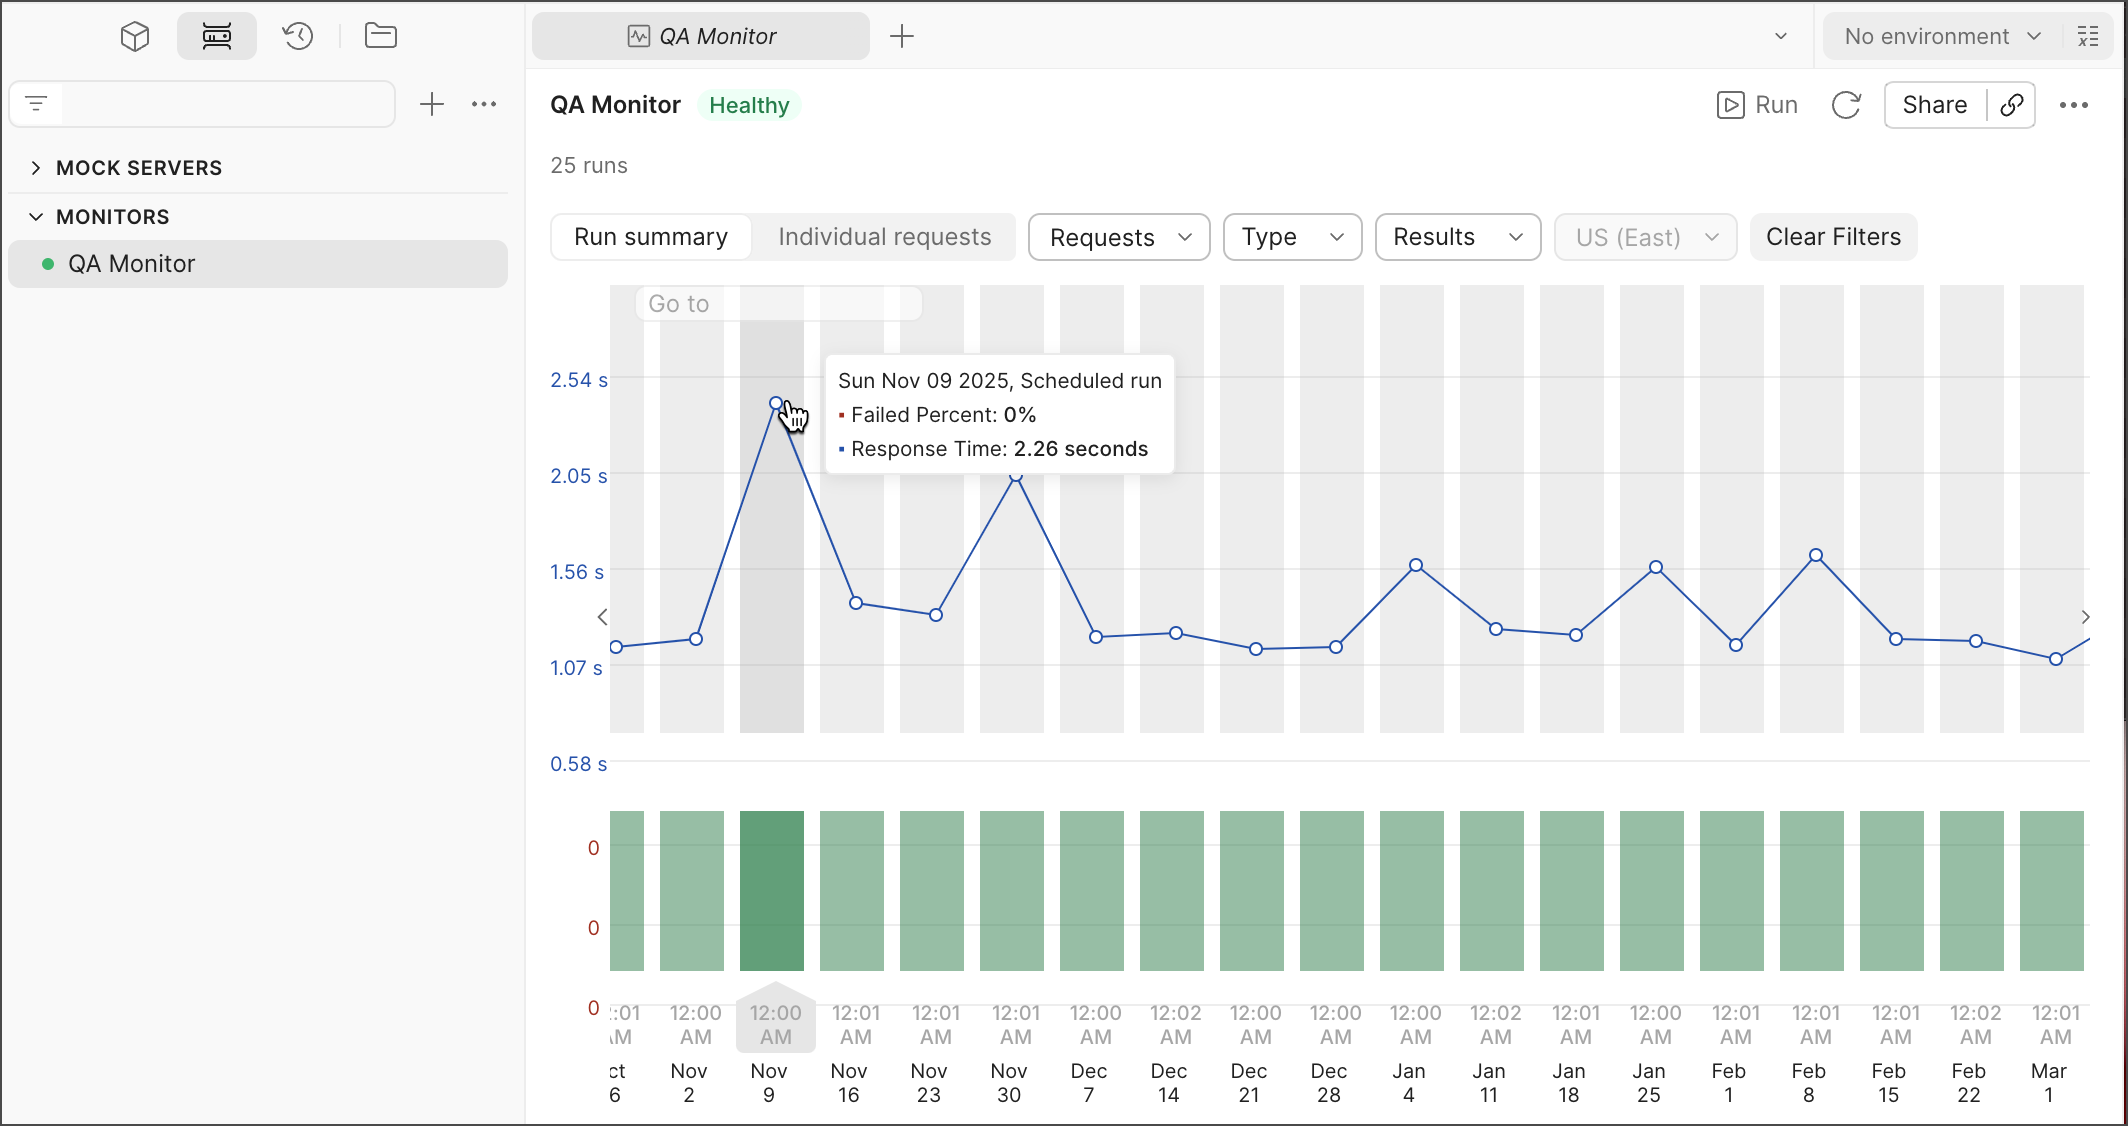Open the Collections cube icon
The width and height of the screenshot is (2128, 1126).
pyautogui.click(x=135, y=37)
